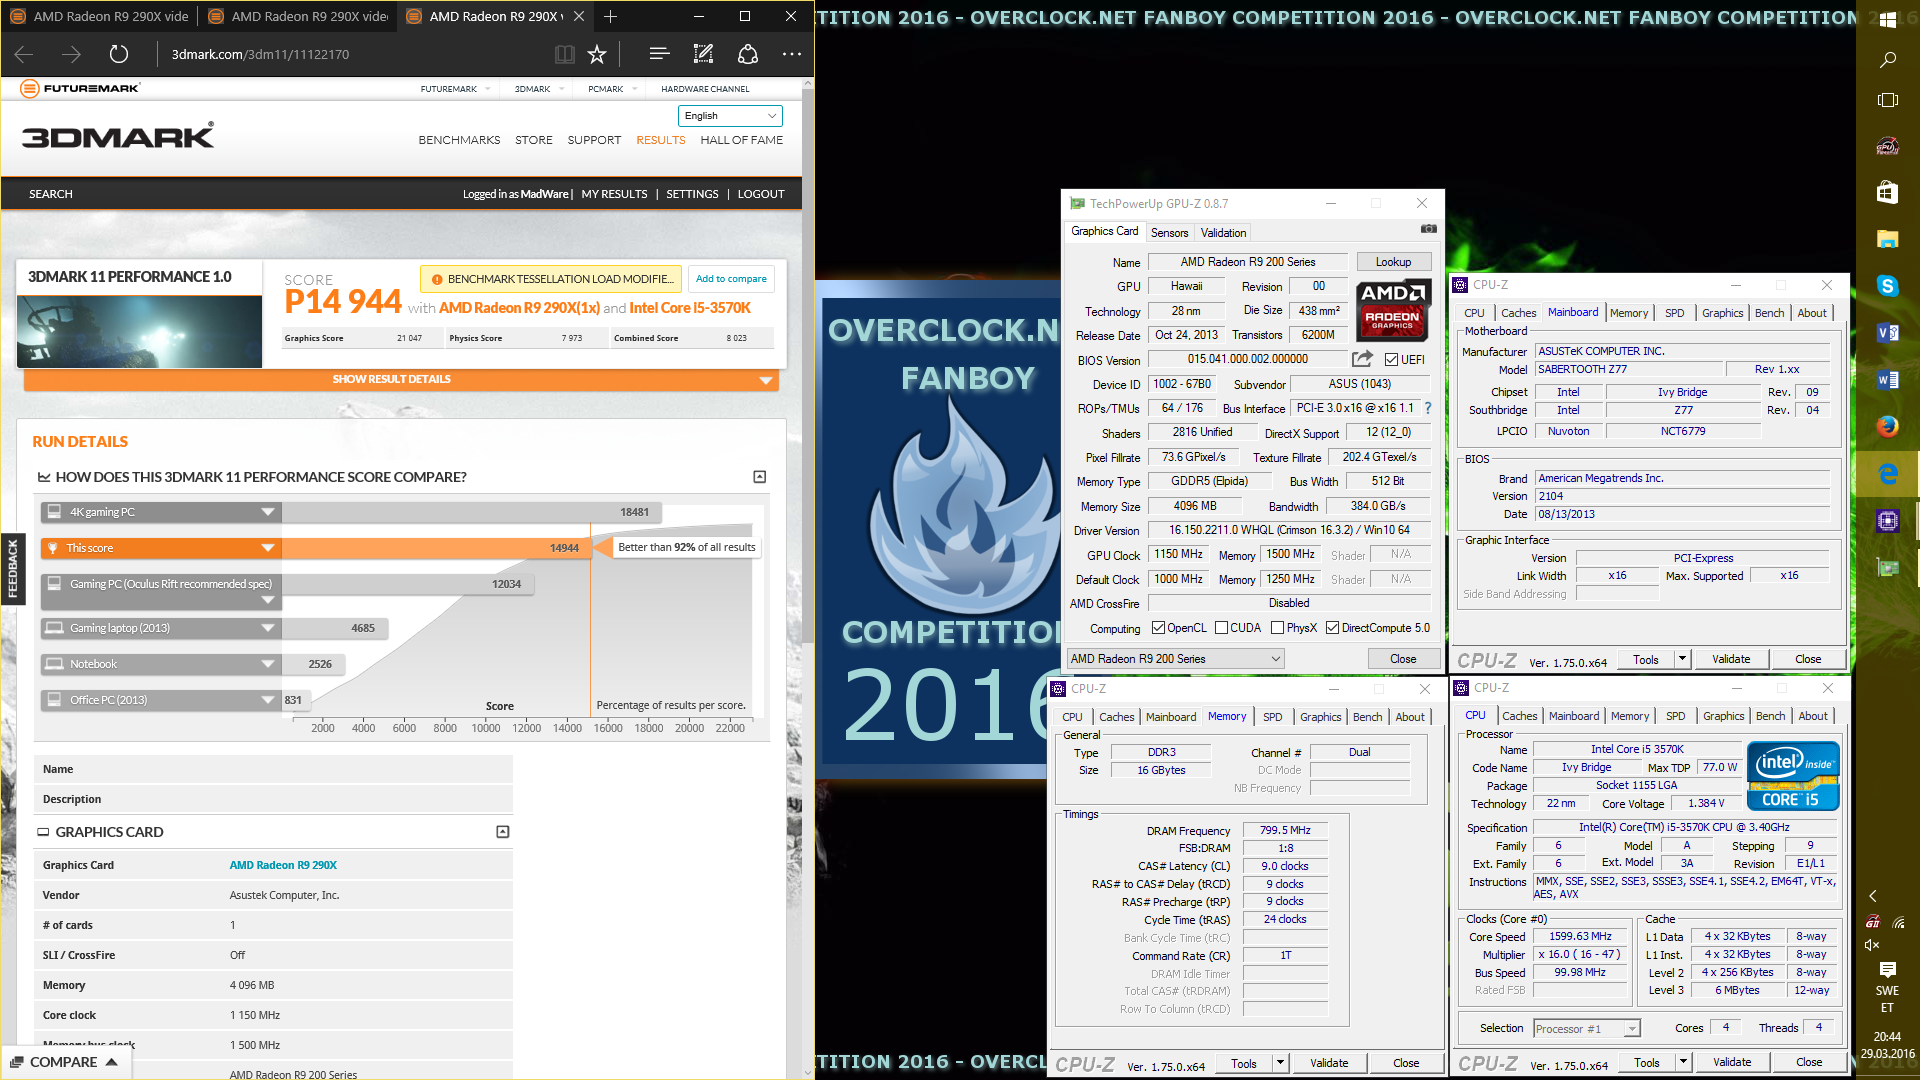Open Tools dropdown arrow in Mainboard CPU-Z
The height and width of the screenshot is (1080, 1920).
[x=1682, y=659]
